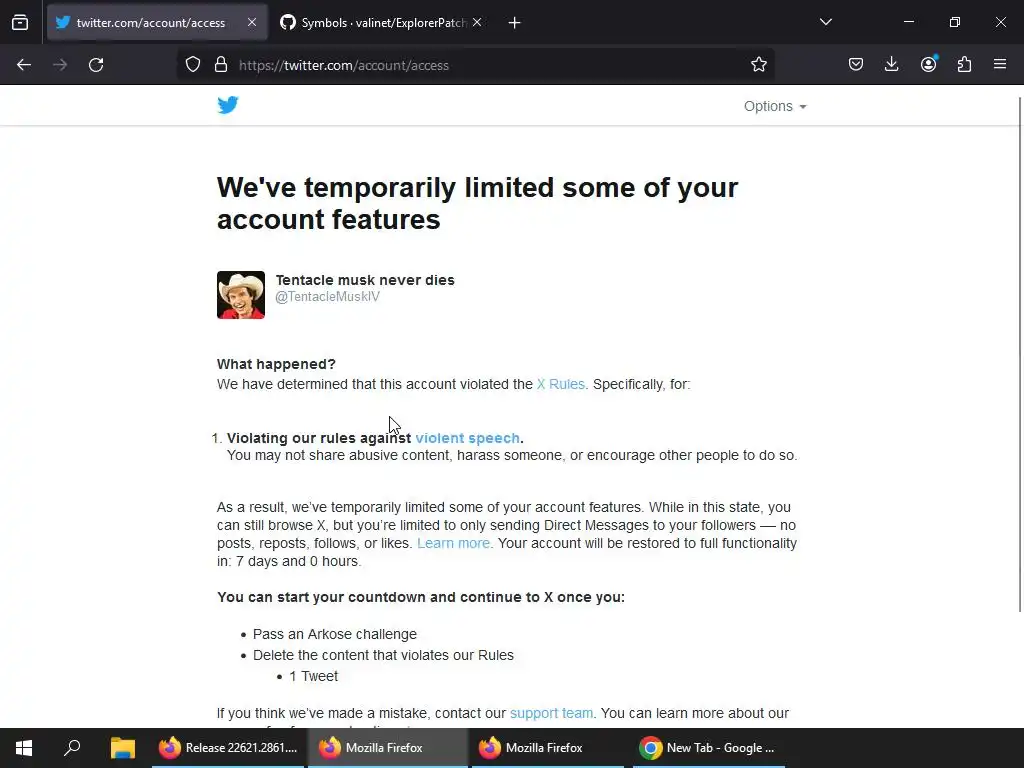
Task: Open Firefox hamburger application menu
Action: (x=1000, y=64)
